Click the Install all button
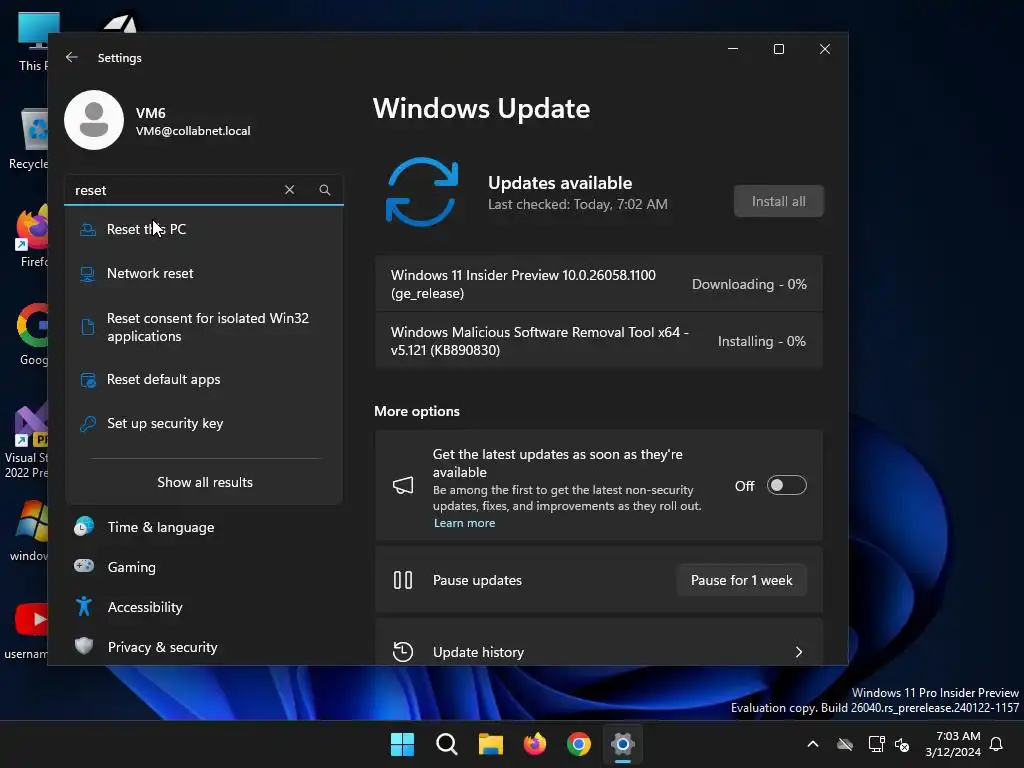1024x768 pixels. (778, 201)
